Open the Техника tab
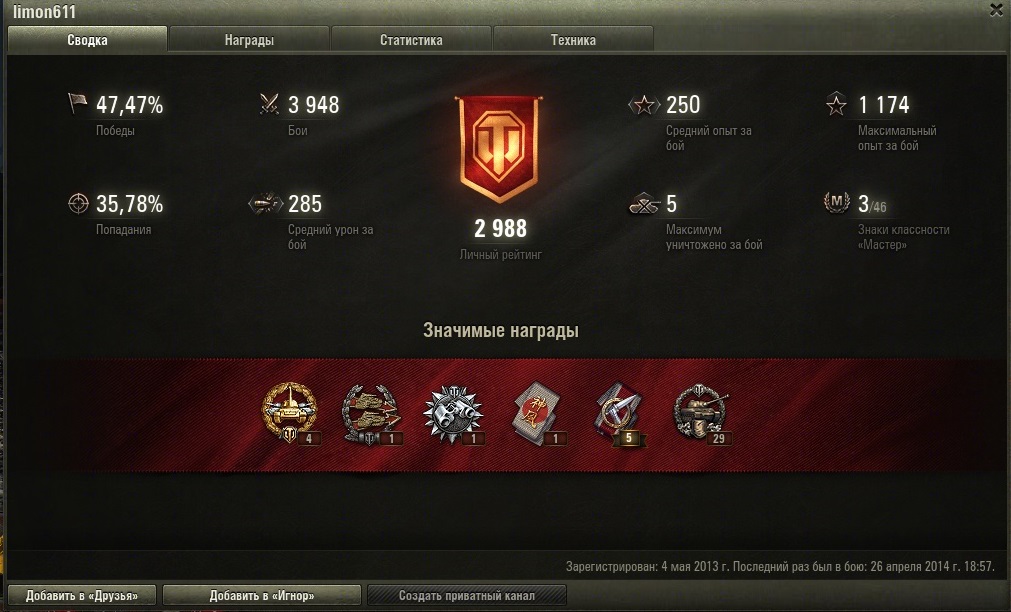 coord(573,39)
